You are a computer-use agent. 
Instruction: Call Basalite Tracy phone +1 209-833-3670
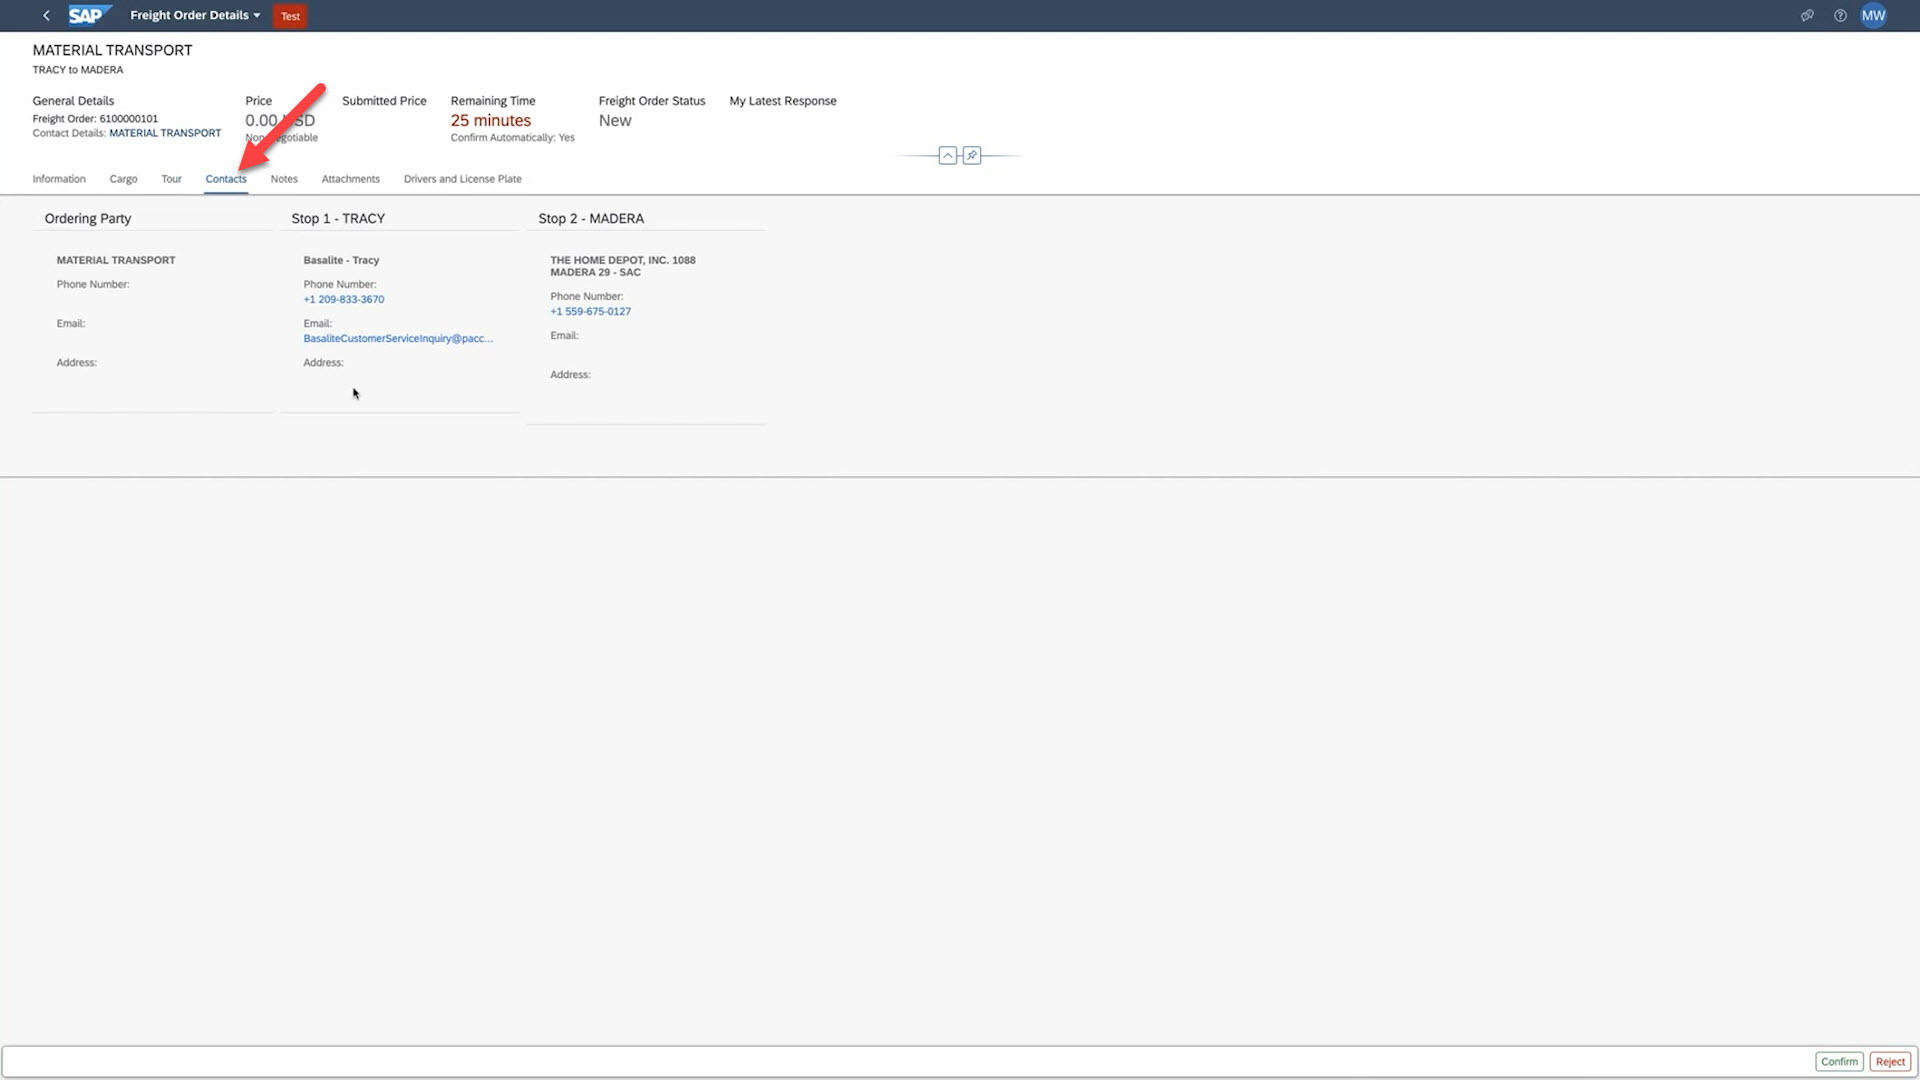[x=343, y=299]
